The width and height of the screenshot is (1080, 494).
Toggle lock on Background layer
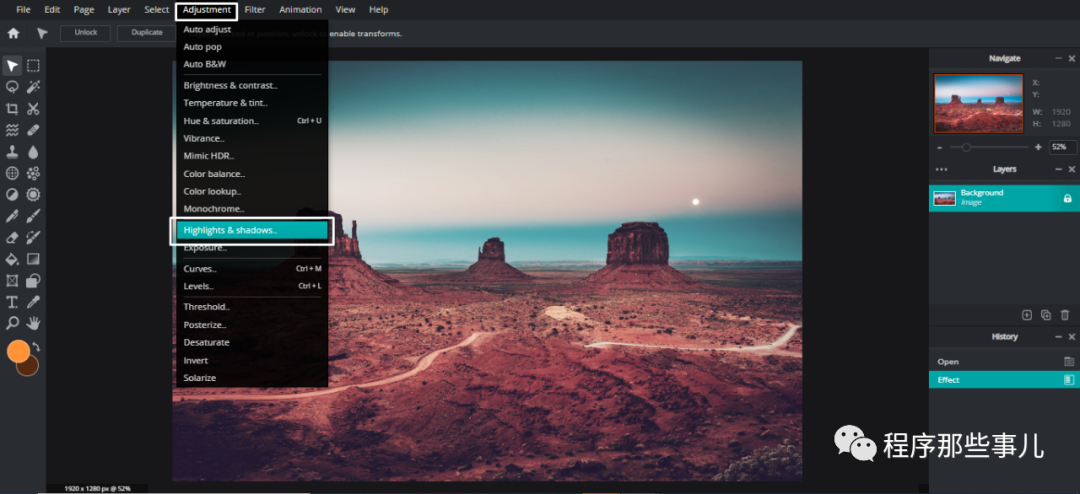coord(1067,198)
